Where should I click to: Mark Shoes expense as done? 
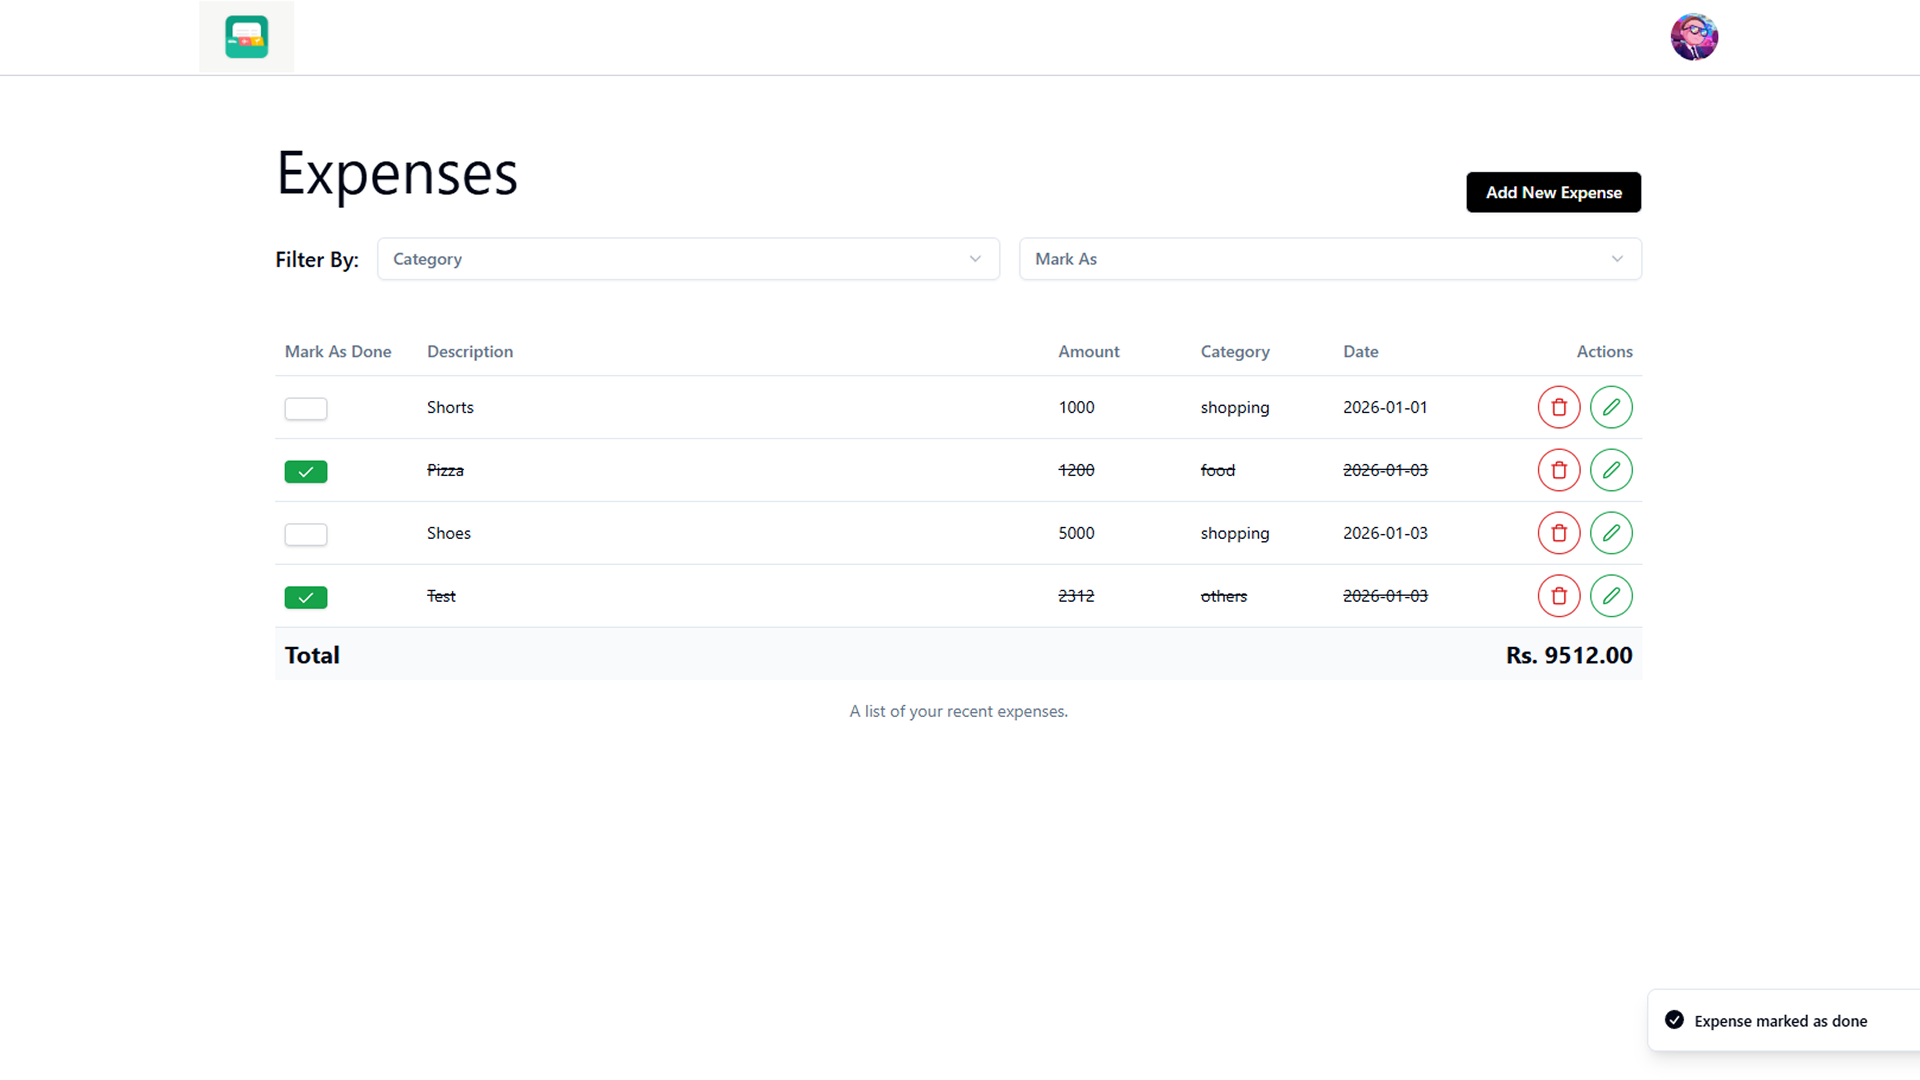tap(306, 534)
